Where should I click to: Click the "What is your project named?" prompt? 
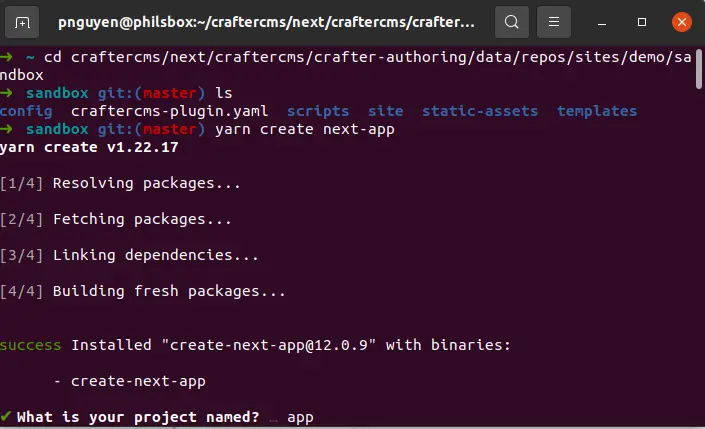138,417
